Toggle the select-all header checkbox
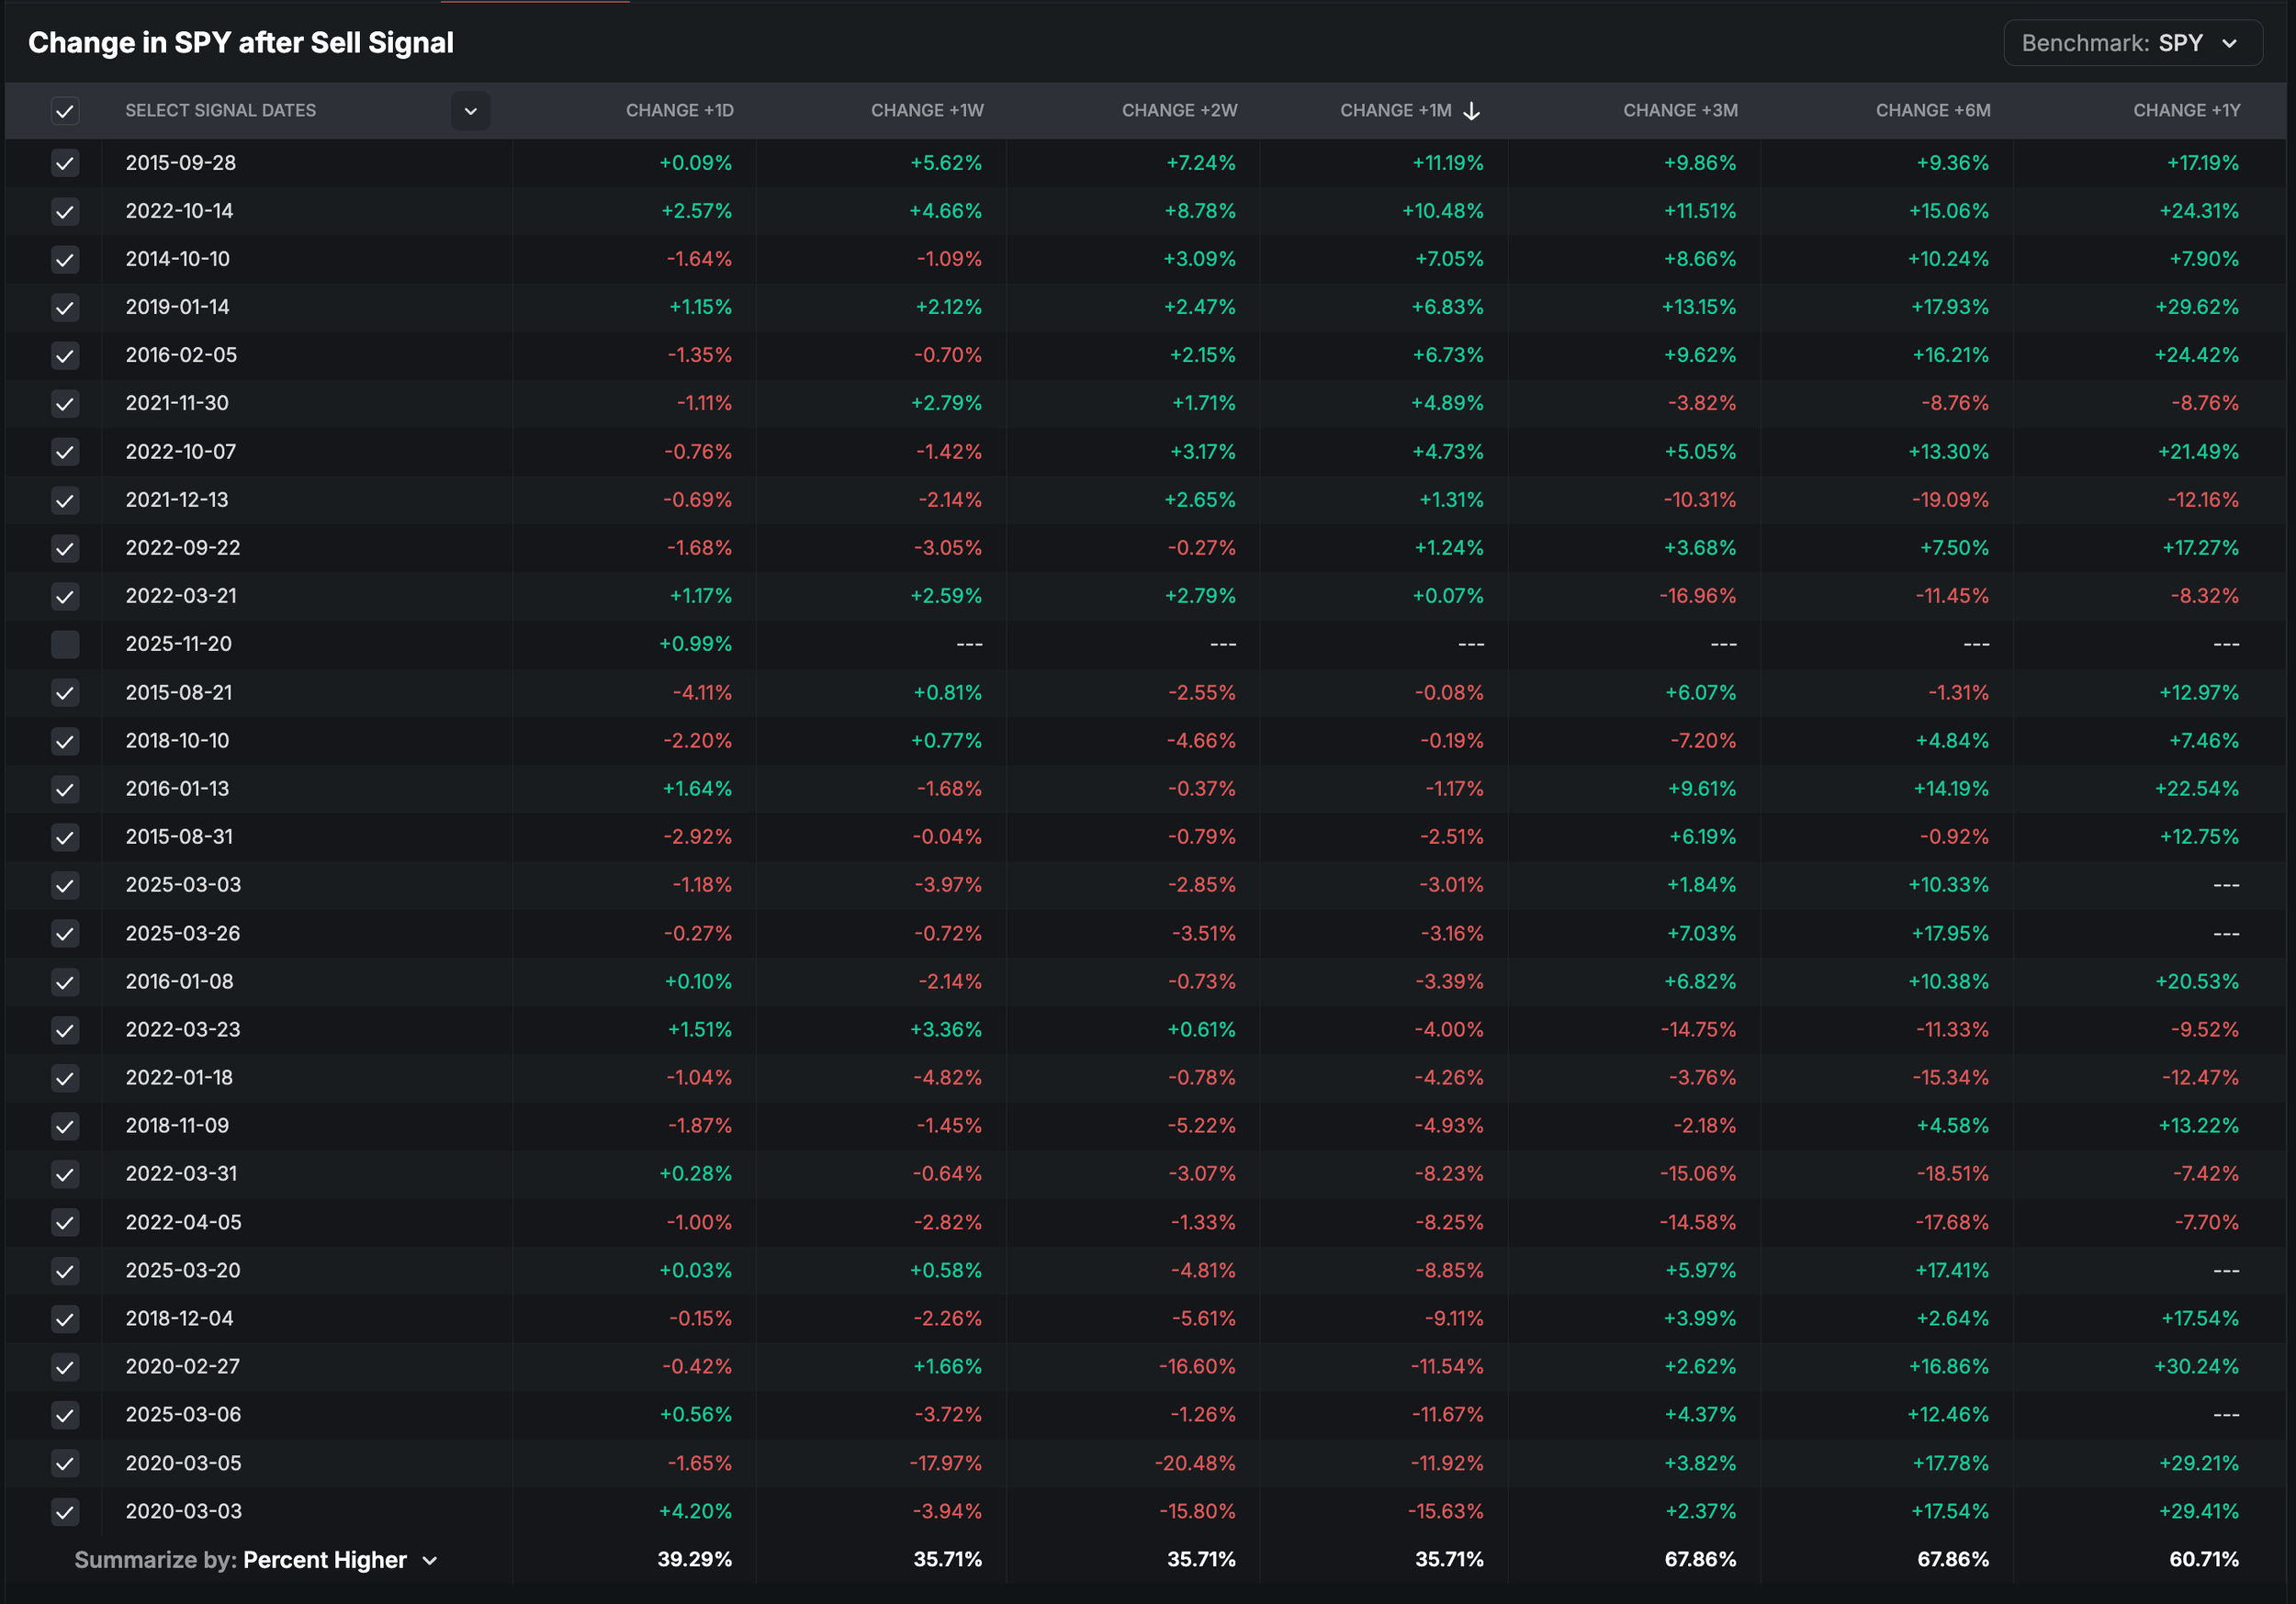Viewport: 2296px width, 1604px height. (65, 111)
